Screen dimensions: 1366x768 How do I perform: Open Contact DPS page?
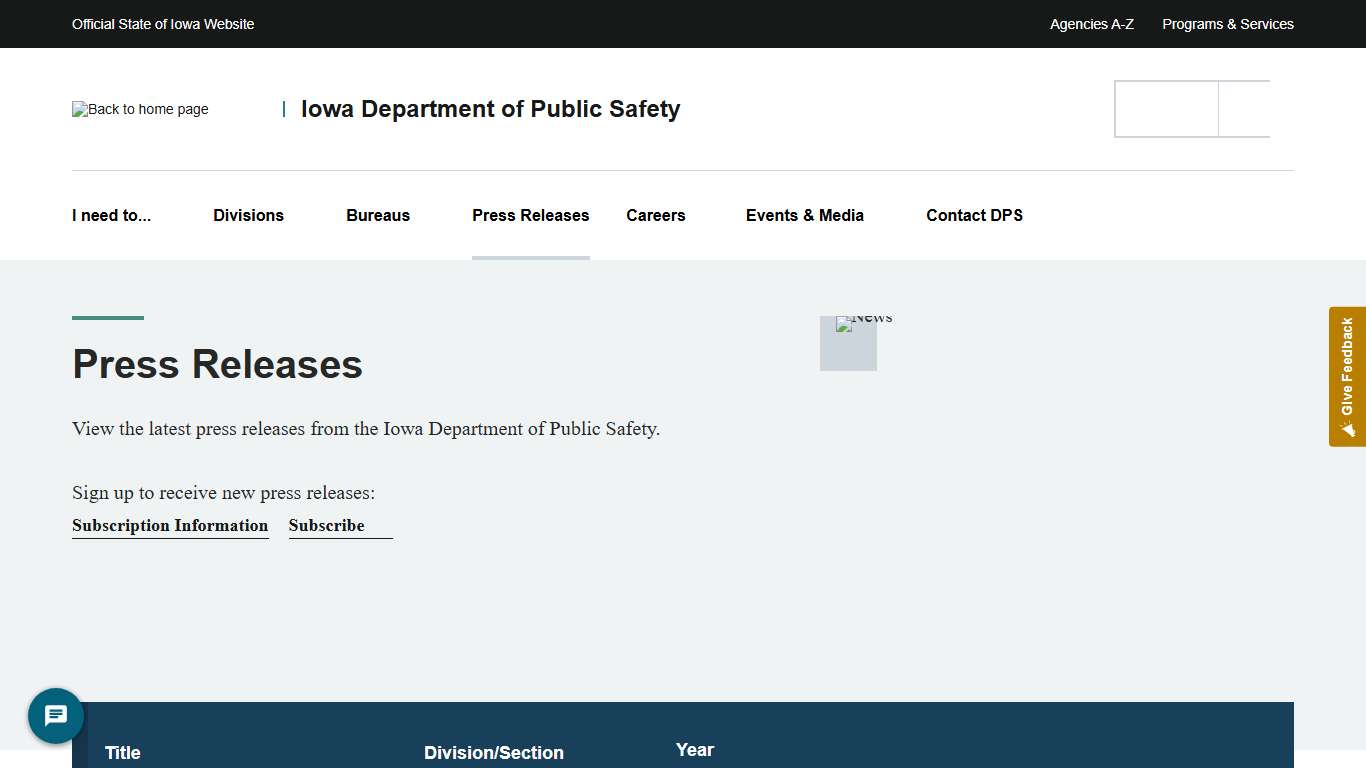click(974, 215)
